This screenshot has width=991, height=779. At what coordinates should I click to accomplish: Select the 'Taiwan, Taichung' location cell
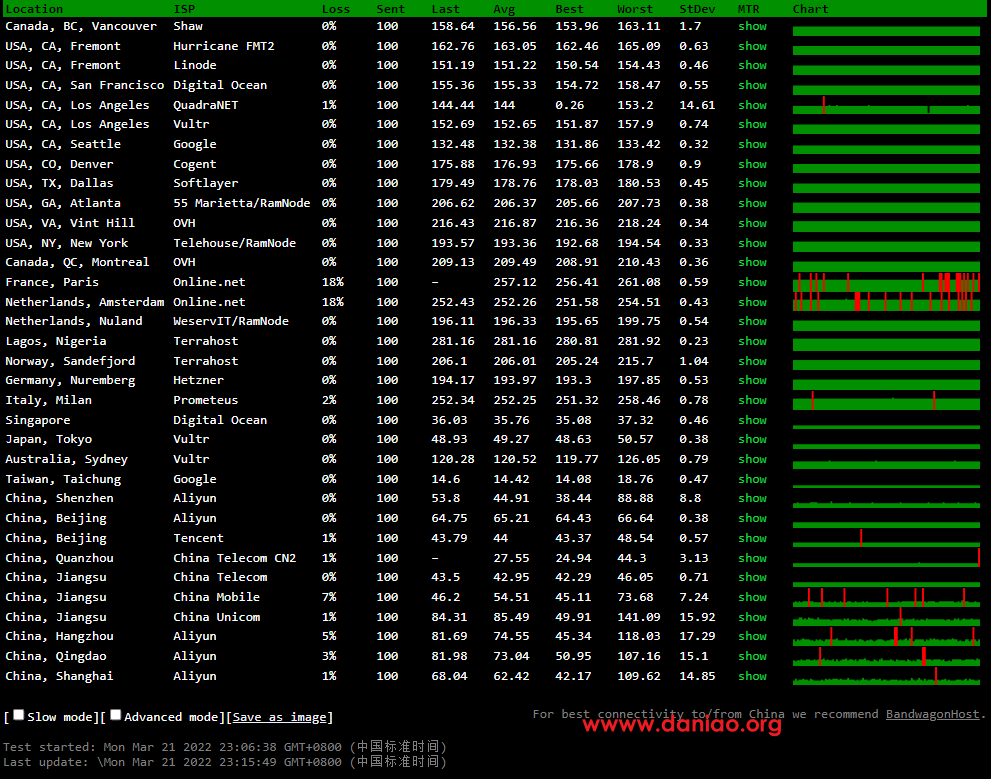(63, 480)
